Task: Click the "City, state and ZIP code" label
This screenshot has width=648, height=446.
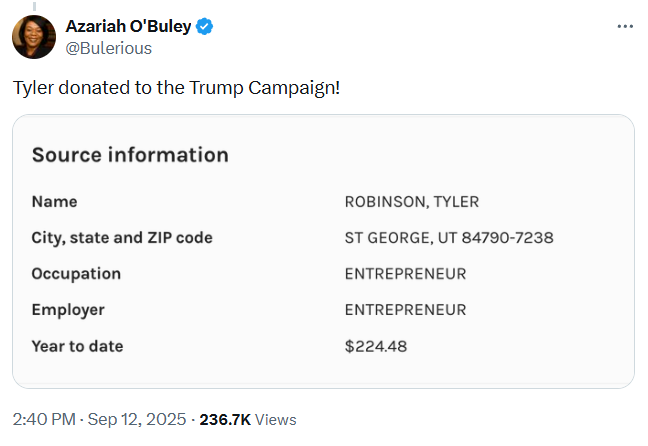Action: tap(122, 238)
